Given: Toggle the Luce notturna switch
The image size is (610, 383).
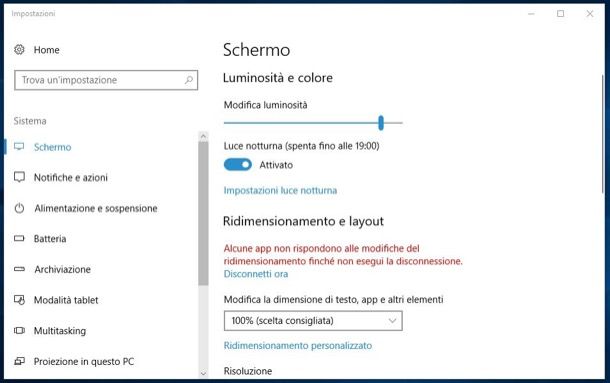Looking at the screenshot, I should (x=238, y=165).
